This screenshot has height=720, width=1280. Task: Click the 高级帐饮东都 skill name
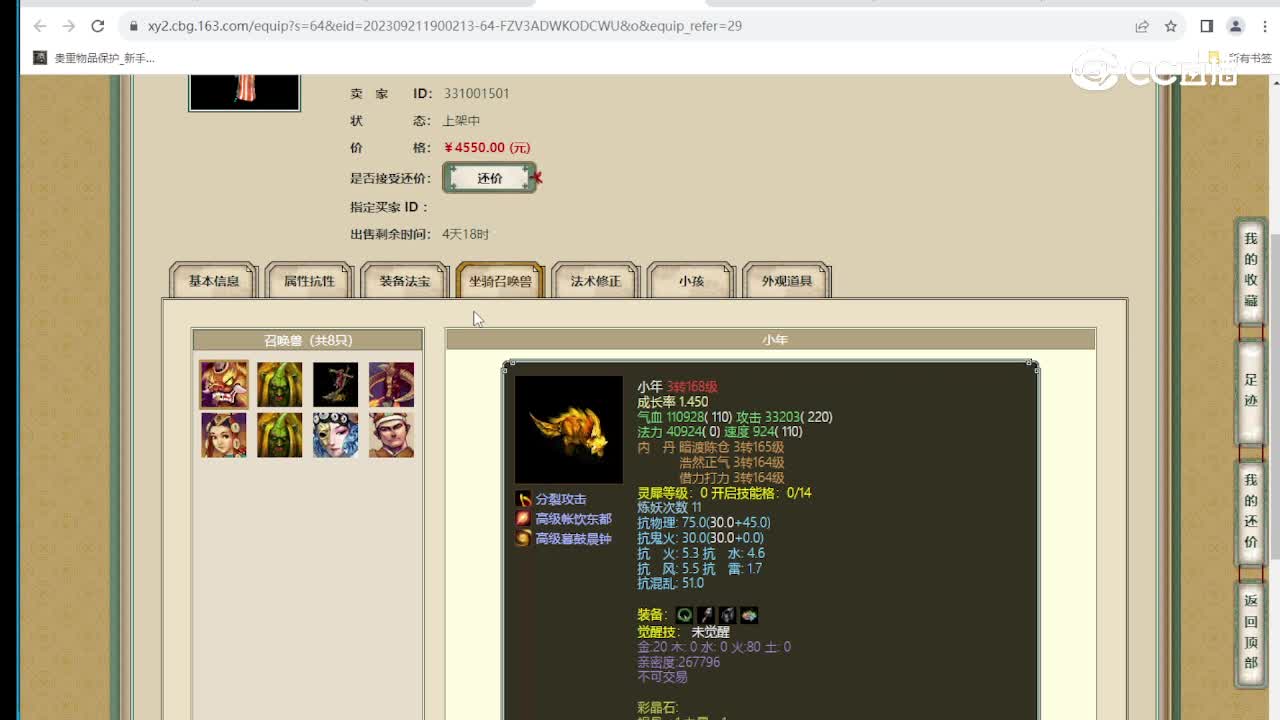573,519
